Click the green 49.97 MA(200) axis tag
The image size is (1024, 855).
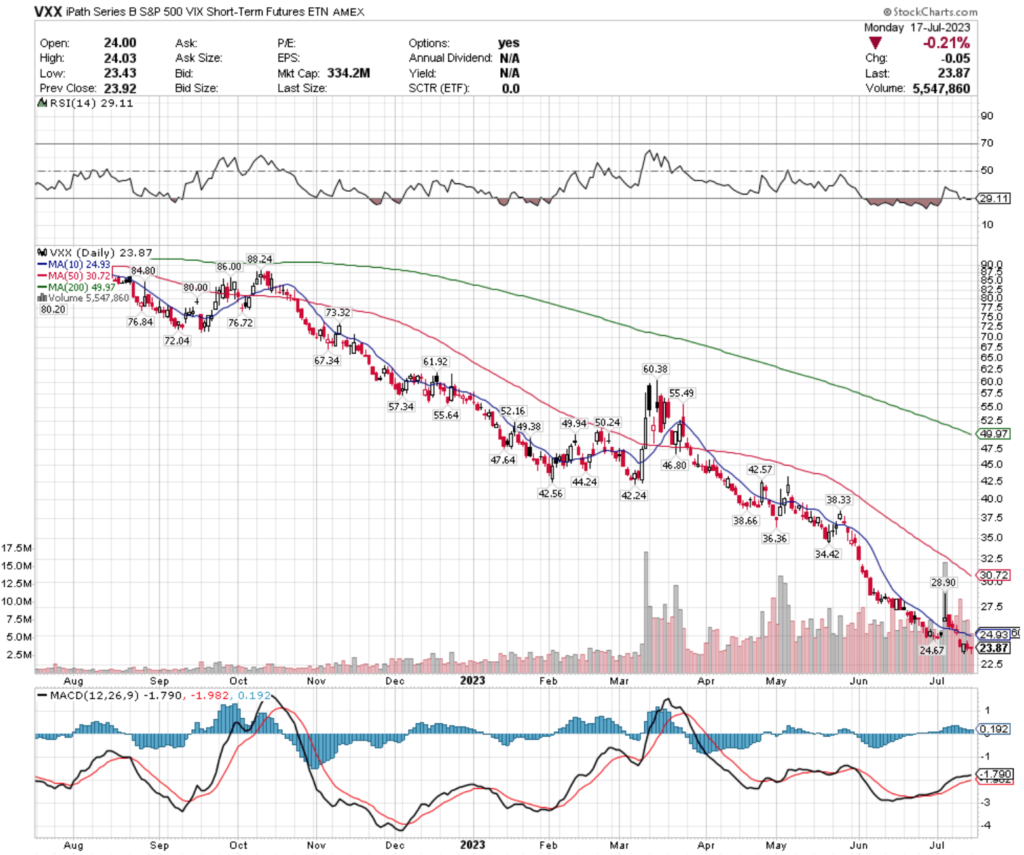tap(994, 434)
